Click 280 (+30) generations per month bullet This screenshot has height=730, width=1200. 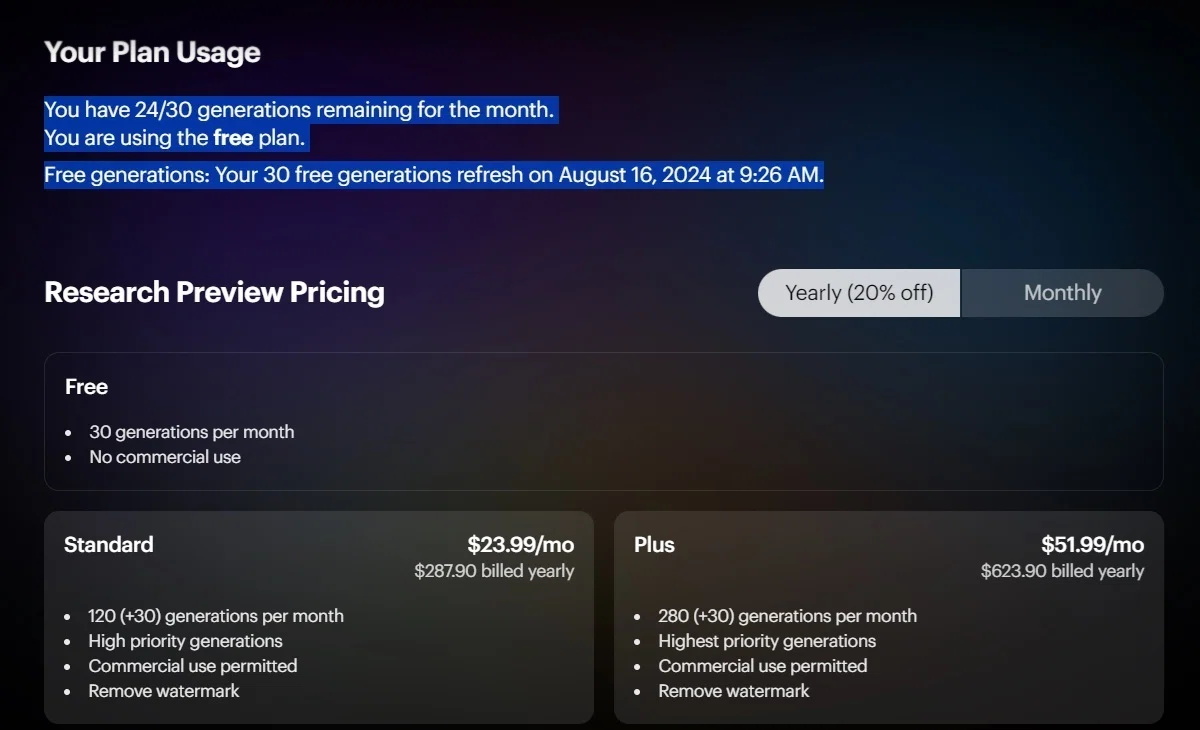[x=787, y=616]
